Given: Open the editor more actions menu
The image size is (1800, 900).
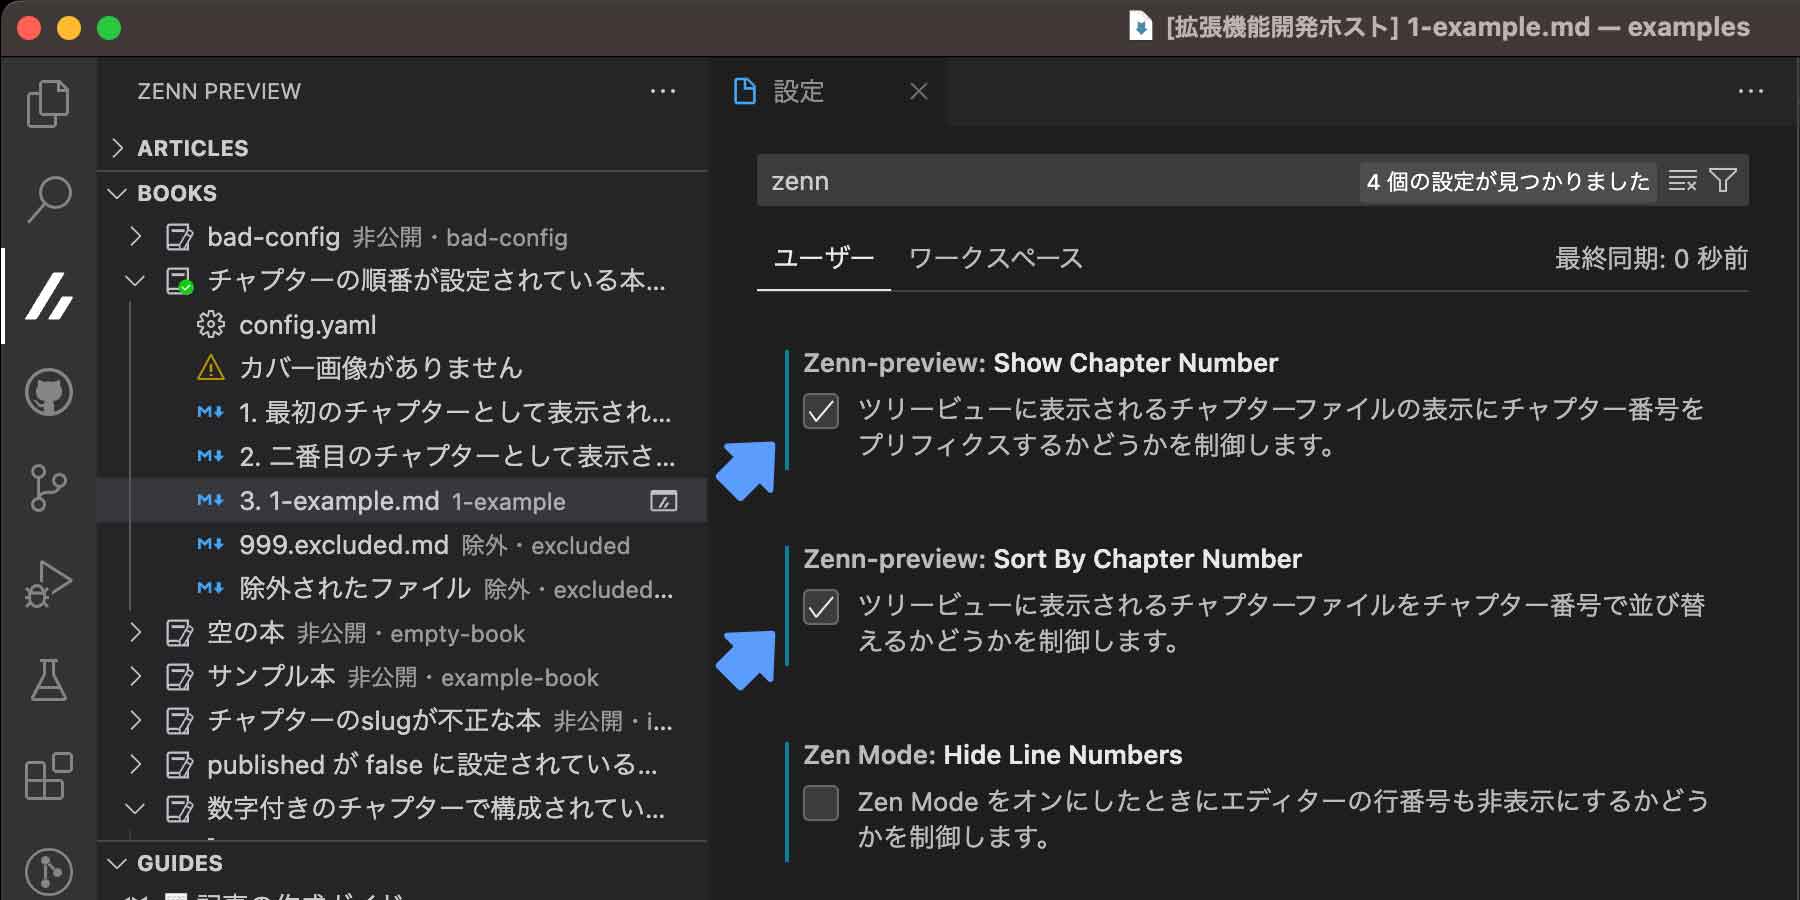Looking at the screenshot, I should 1751,91.
